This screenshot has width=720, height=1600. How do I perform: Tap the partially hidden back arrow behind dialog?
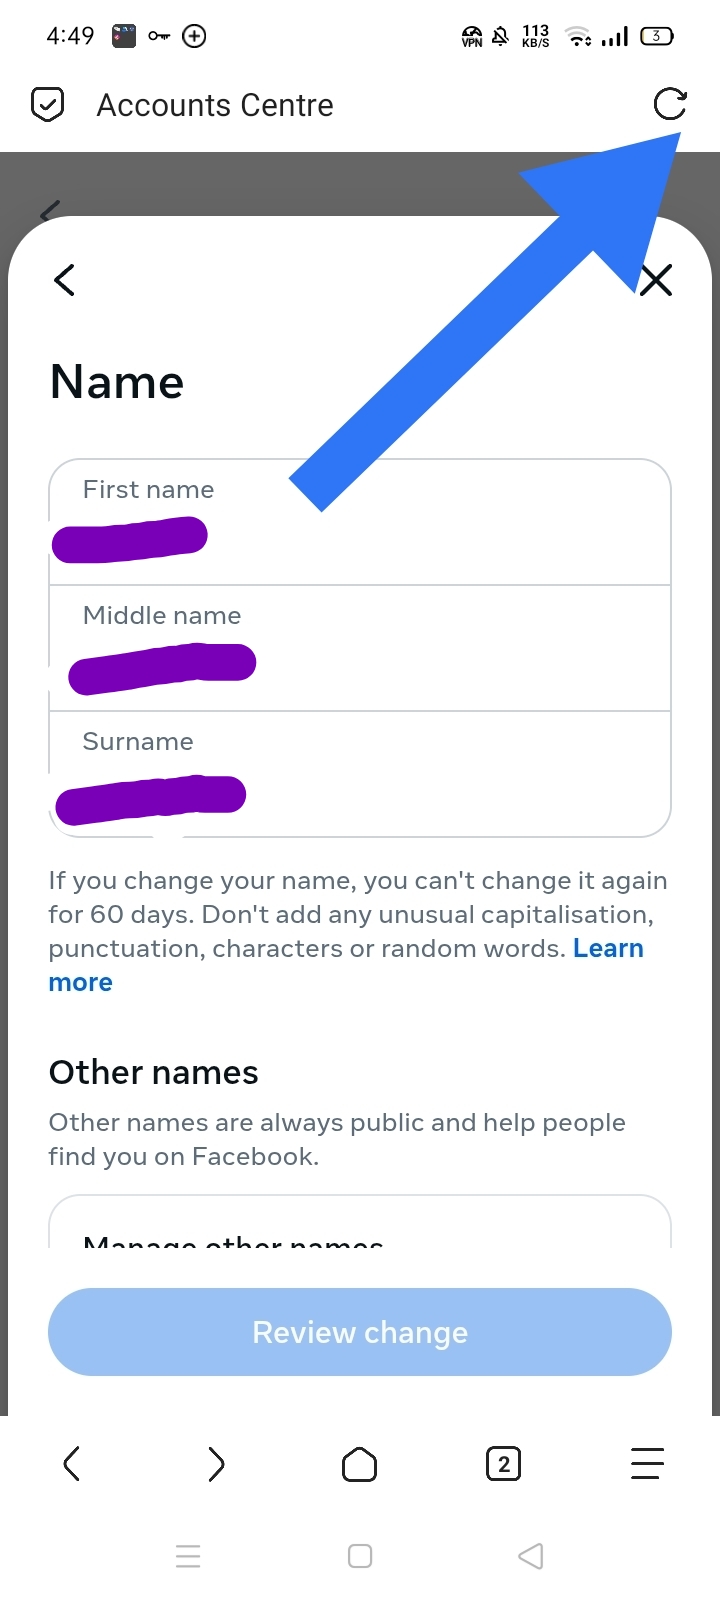49,209
